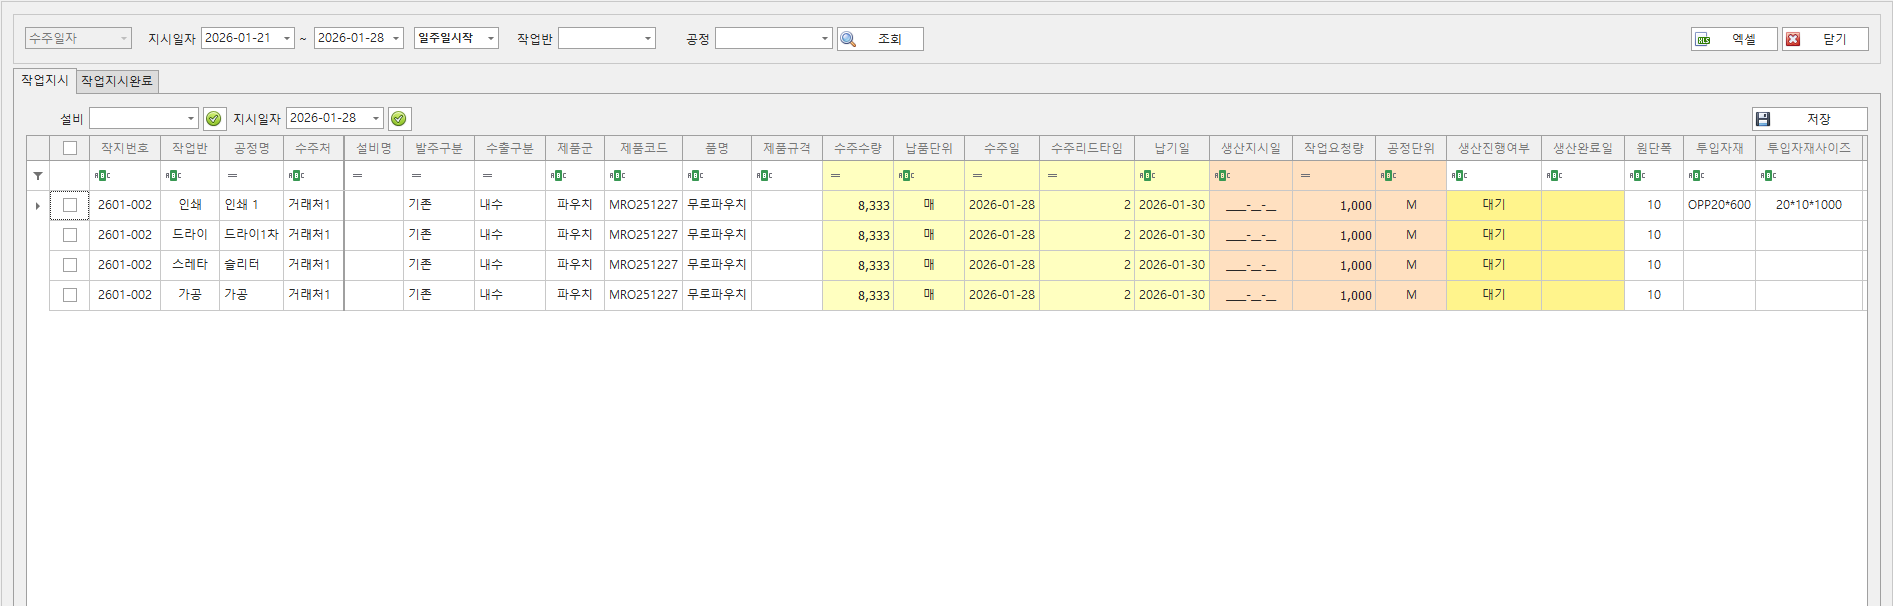
Task: Check the checkbox for the 스레타 row
Action: [x=70, y=265]
